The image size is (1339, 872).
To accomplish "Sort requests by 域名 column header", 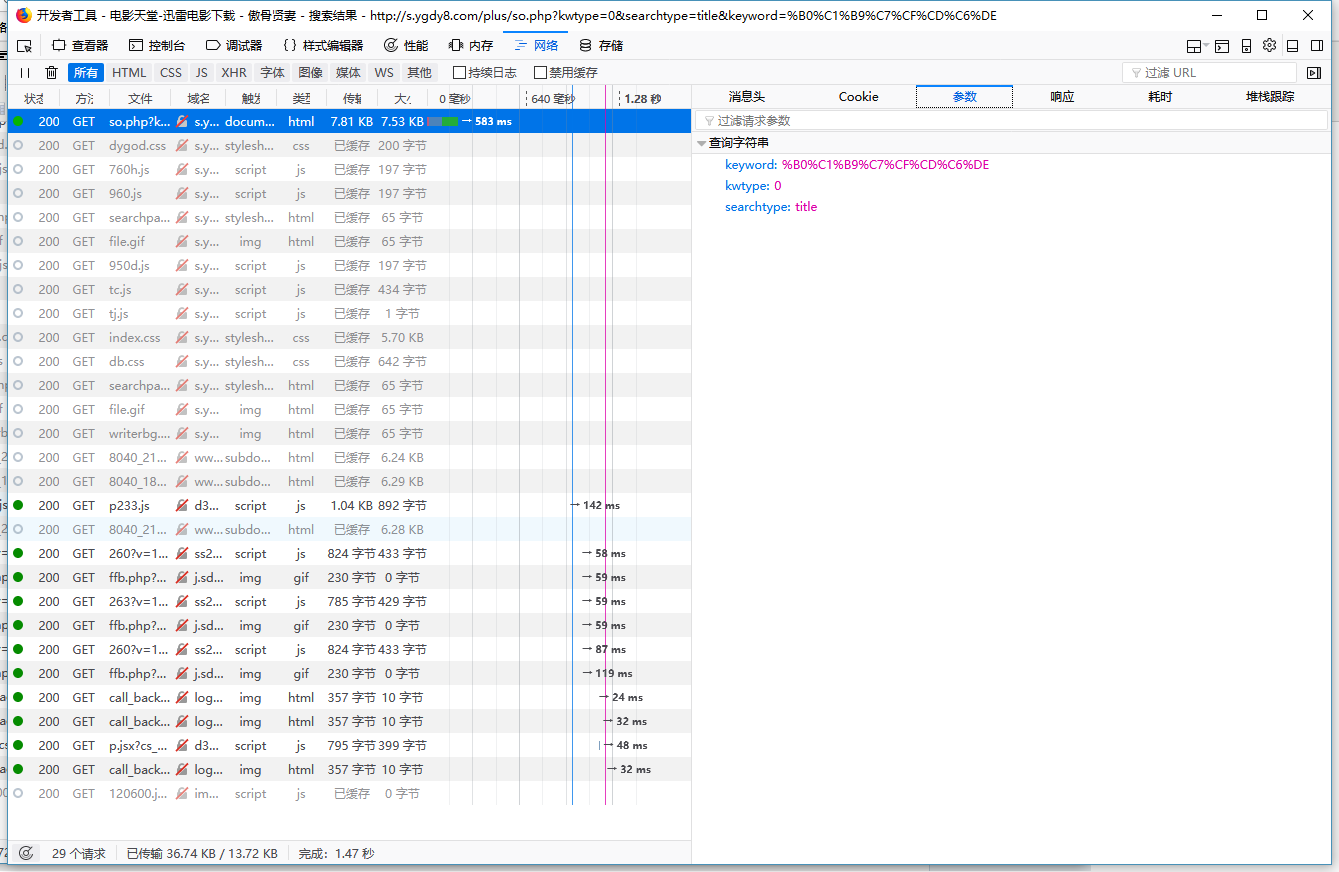I will pyautogui.click(x=199, y=98).
